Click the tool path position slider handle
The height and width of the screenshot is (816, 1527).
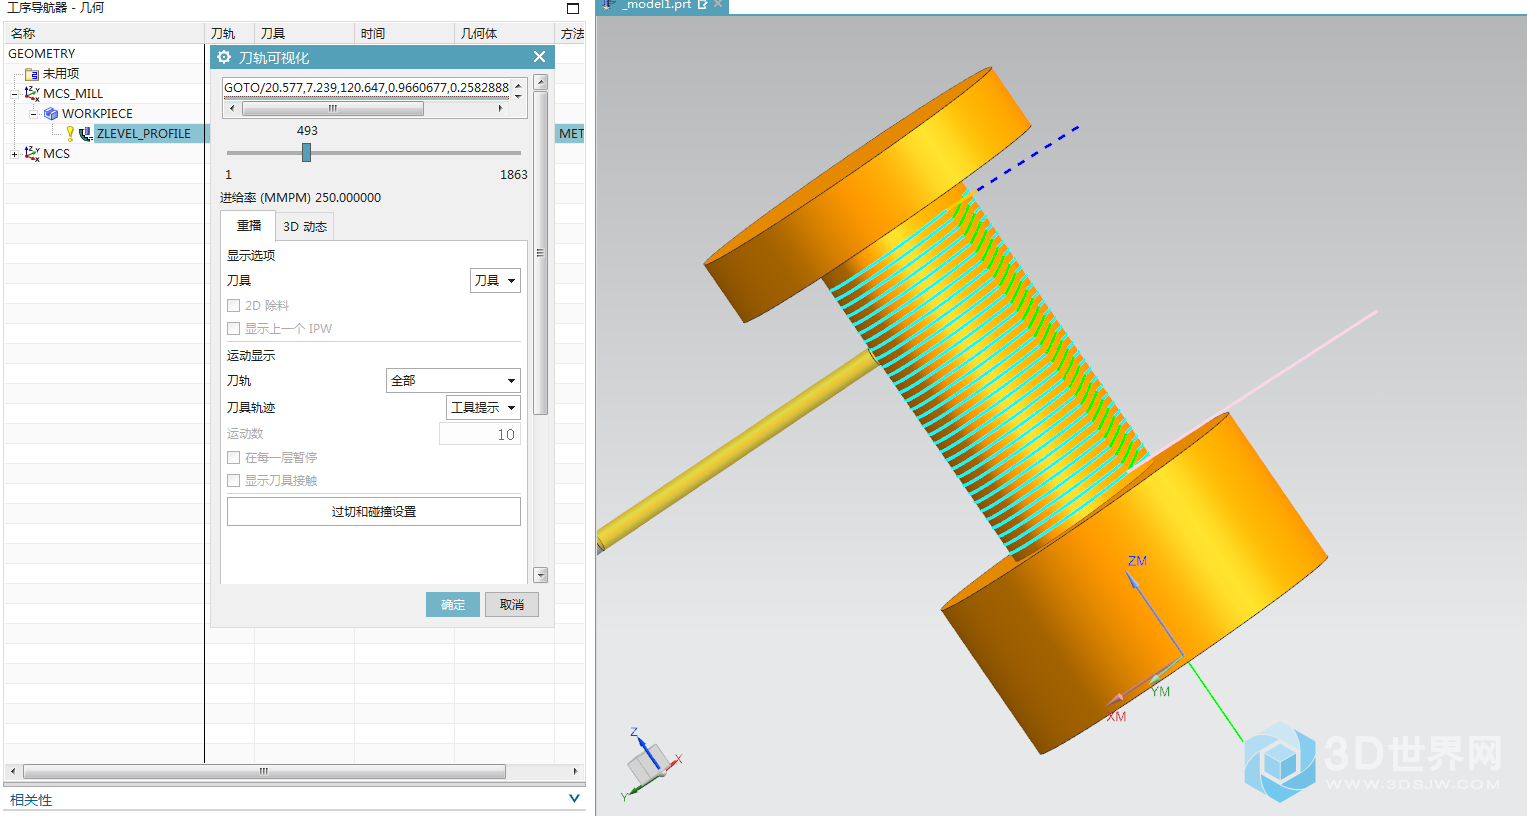click(306, 153)
